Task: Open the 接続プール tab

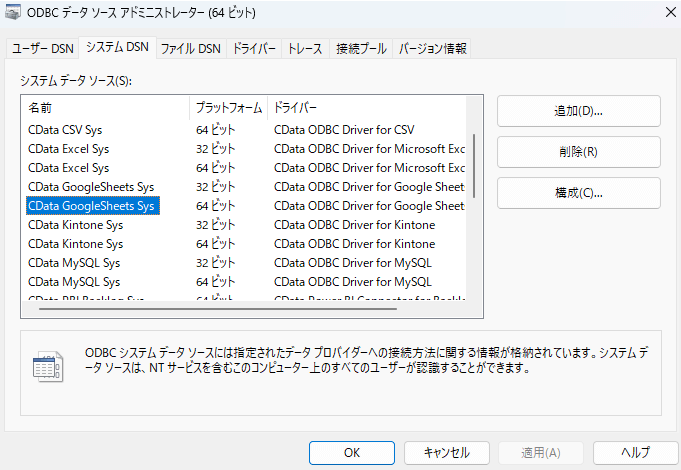Action: [361, 48]
